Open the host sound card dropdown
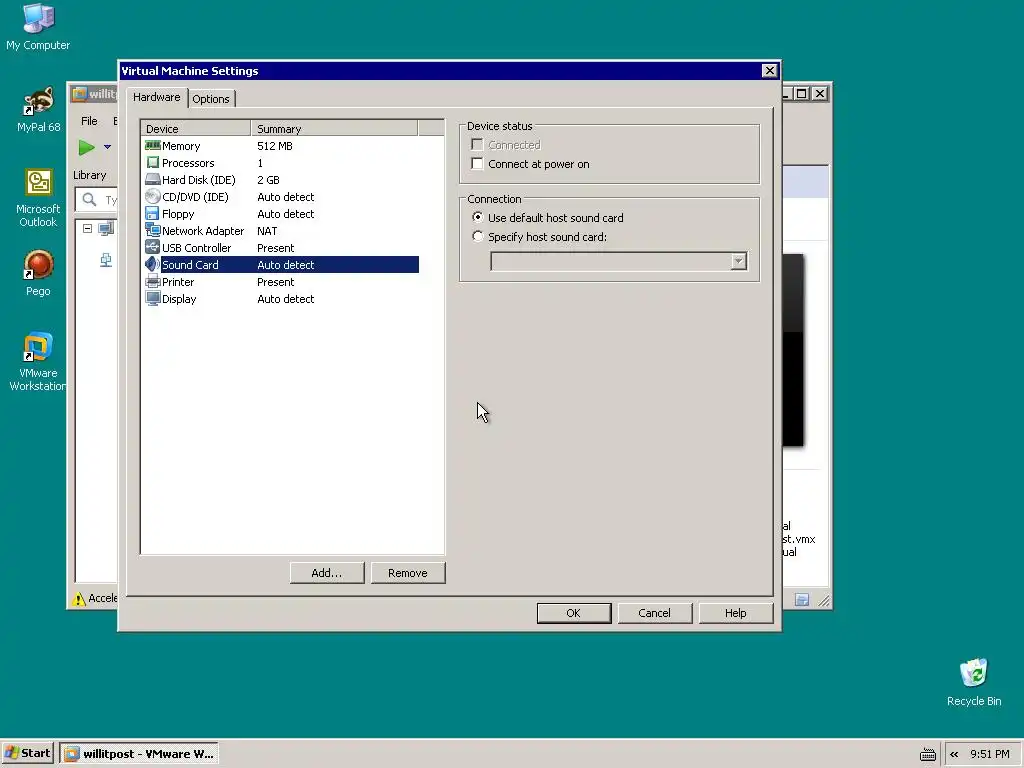 [x=739, y=261]
